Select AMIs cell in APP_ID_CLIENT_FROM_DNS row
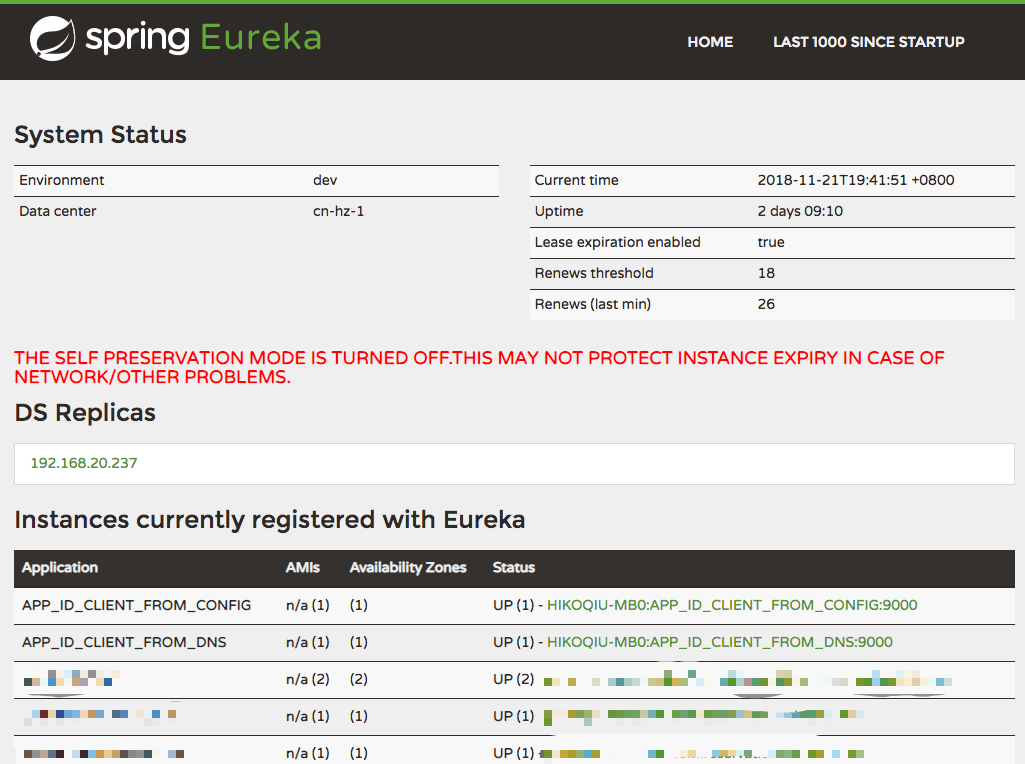 pos(307,642)
